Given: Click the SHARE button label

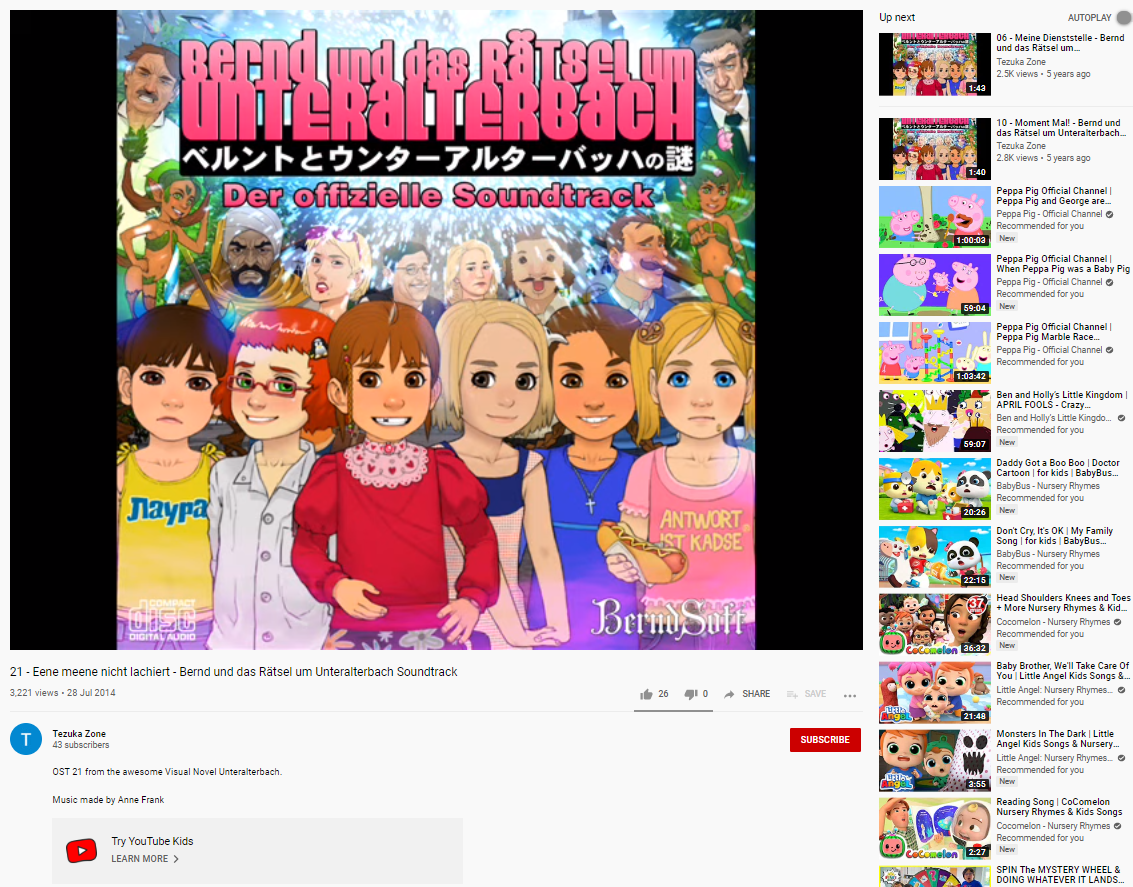Looking at the screenshot, I should (x=756, y=694).
